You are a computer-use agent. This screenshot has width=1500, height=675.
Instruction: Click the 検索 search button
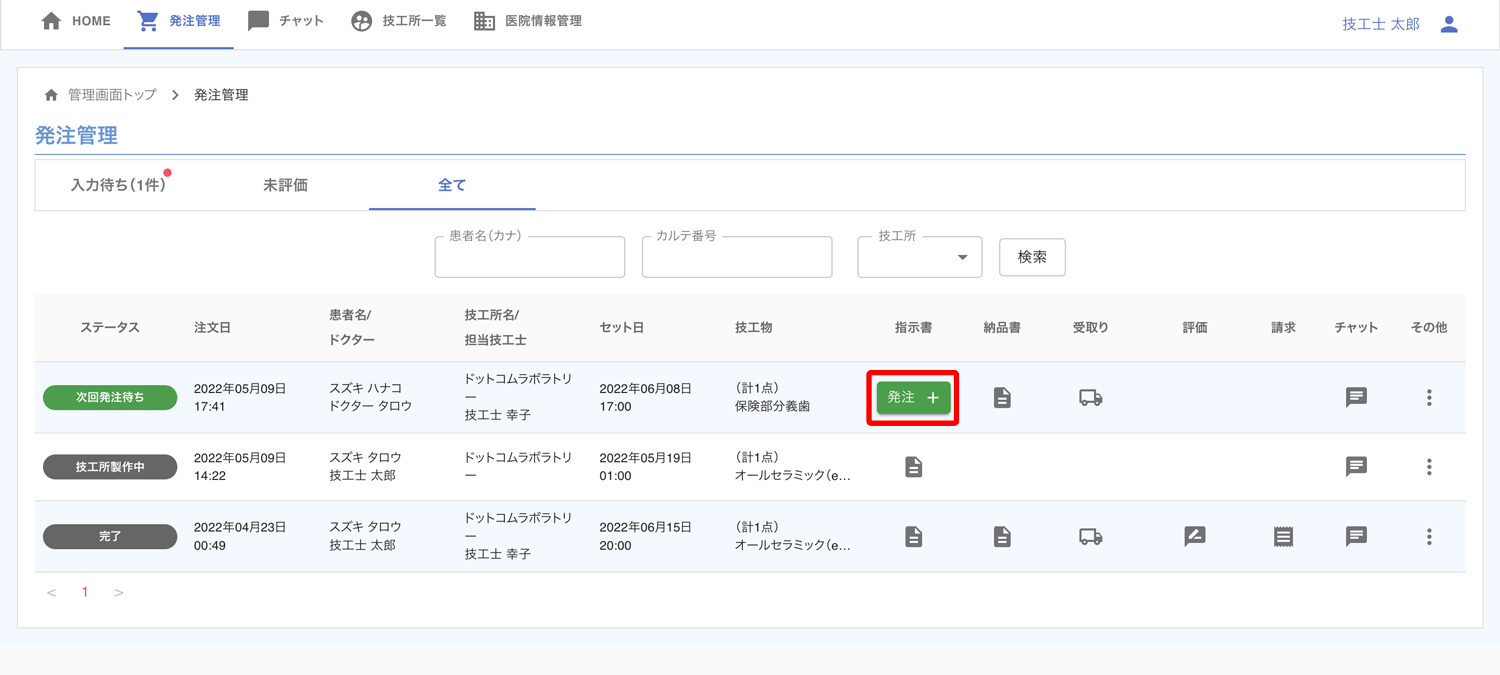(x=1032, y=257)
